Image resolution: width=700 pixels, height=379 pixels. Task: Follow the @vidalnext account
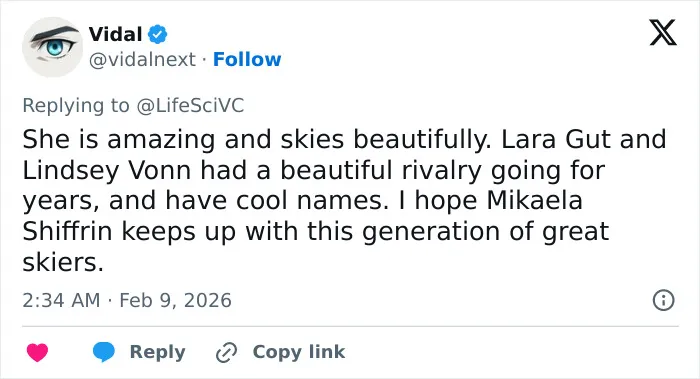pos(247,59)
